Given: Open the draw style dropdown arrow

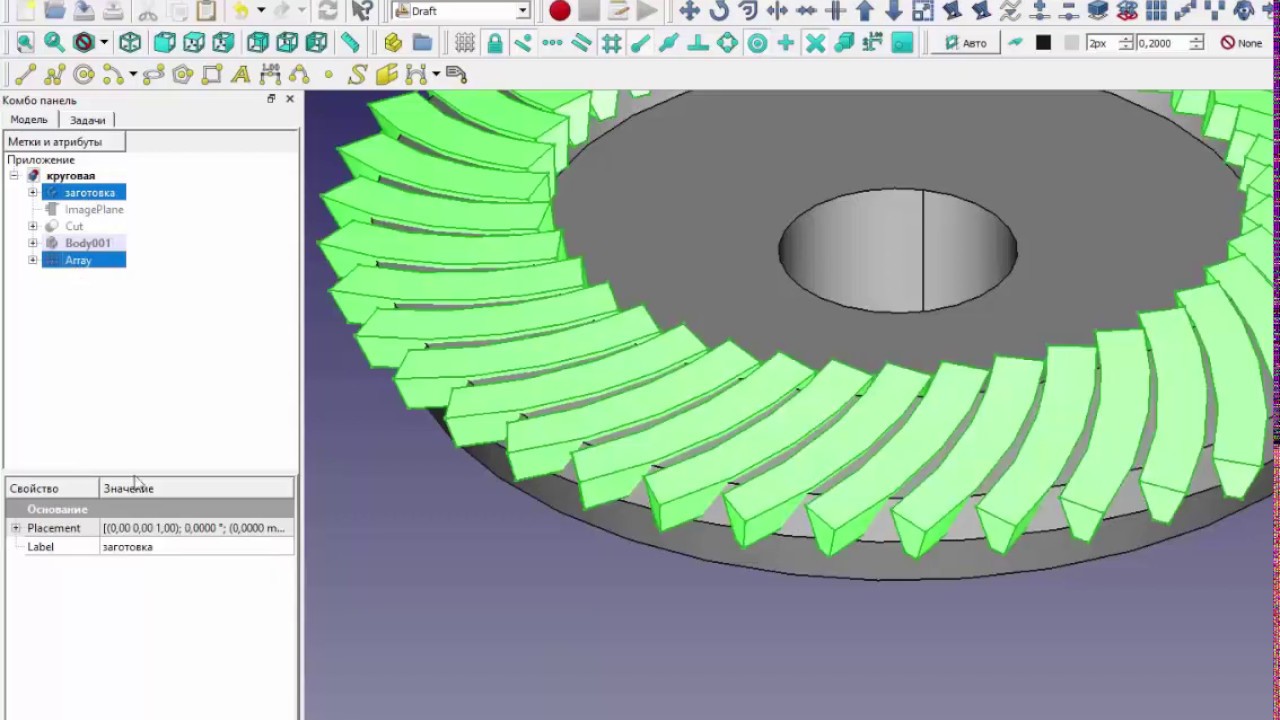Looking at the screenshot, I should pos(103,43).
